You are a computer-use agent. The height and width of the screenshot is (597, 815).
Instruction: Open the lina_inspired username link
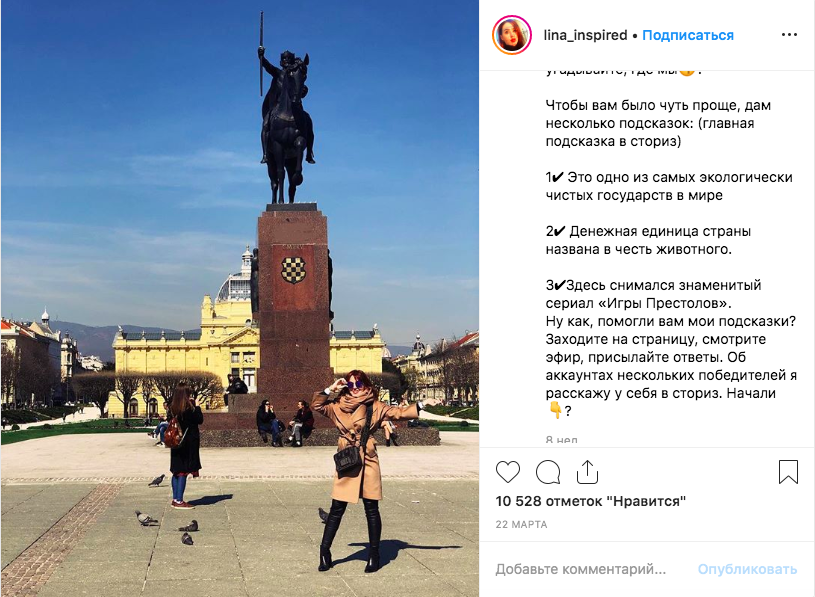[x=585, y=35]
